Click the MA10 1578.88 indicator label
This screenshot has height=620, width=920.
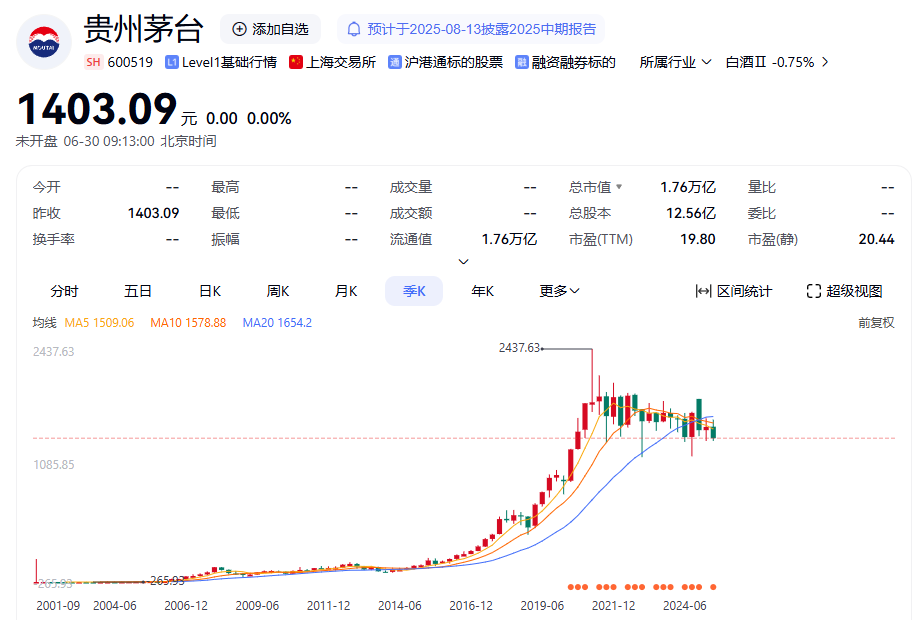pos(188,323)
